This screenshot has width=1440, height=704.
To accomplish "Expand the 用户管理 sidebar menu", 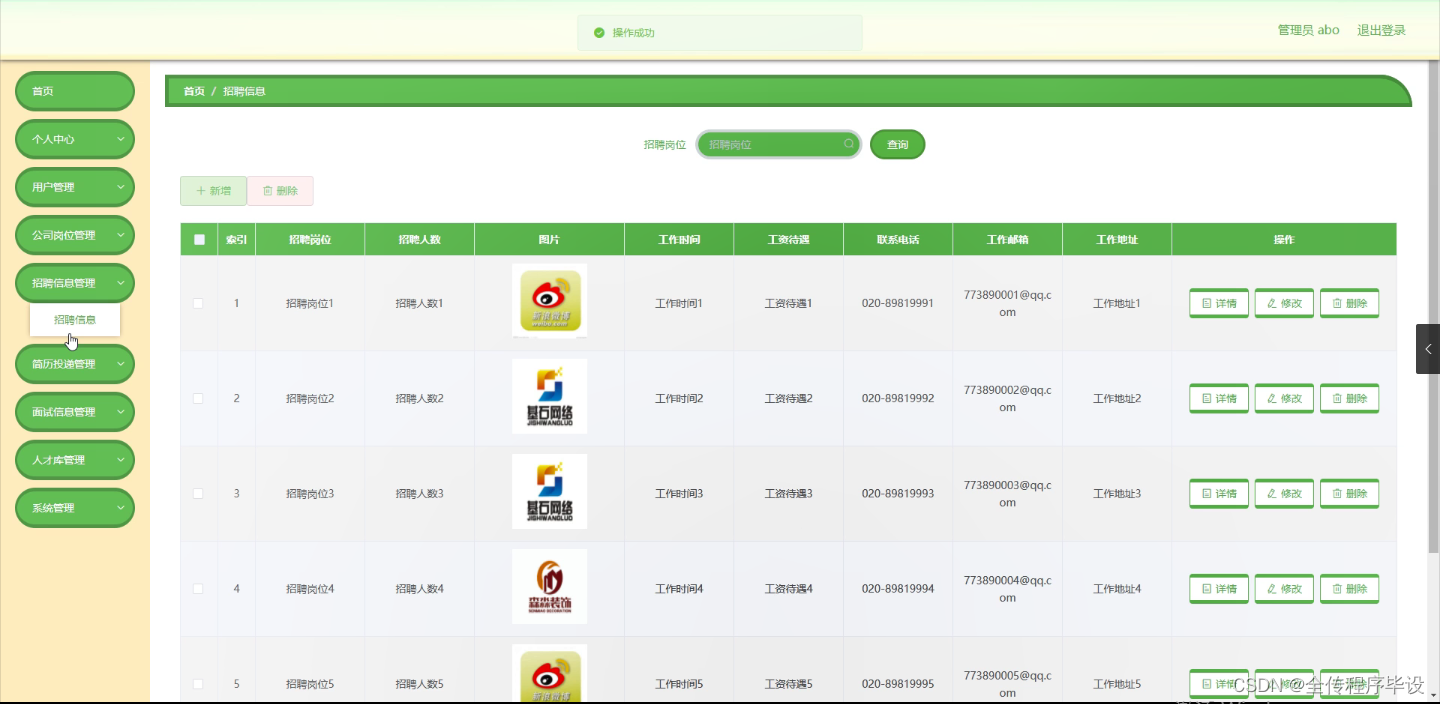I will [x=74, y=187].
